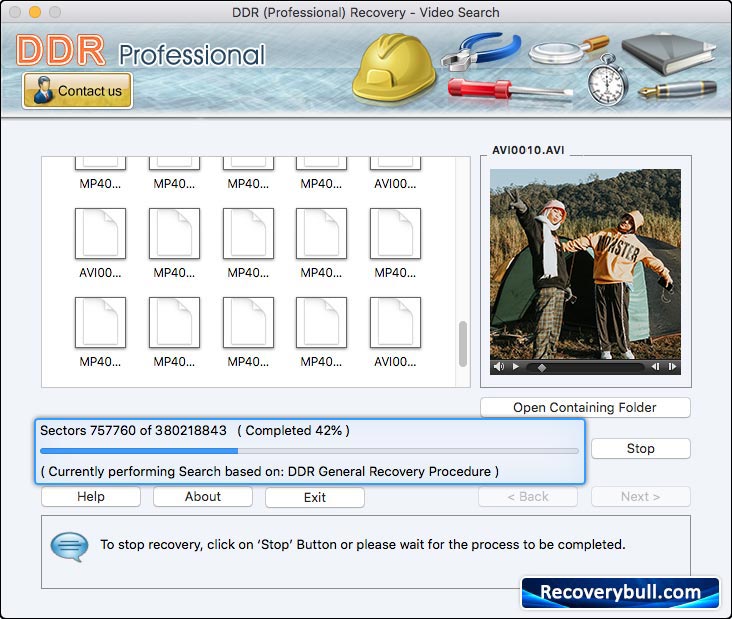Click the 'Completed 42%' text
The height and width of the screenshot is (619, 732).
294,430
